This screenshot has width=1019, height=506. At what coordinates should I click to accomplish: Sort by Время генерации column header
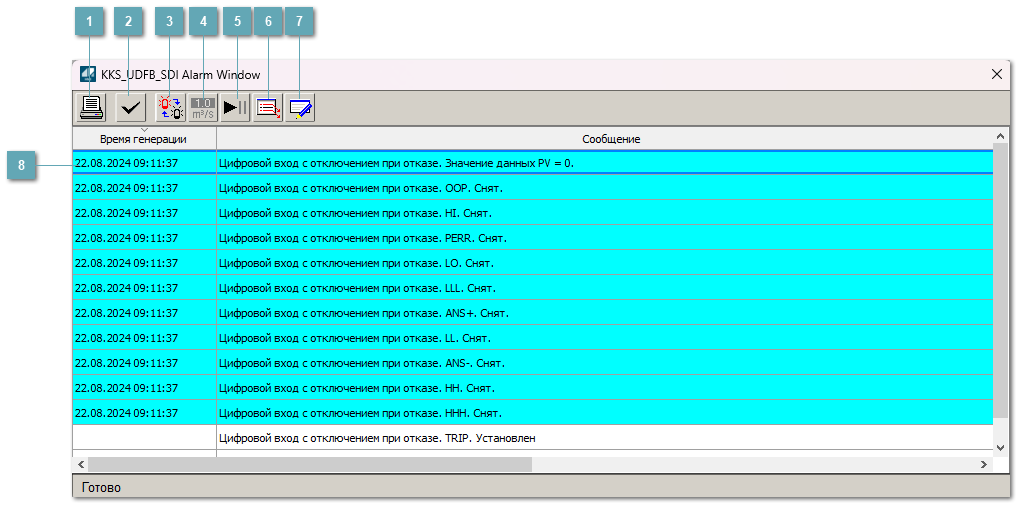[x=144, y=139]
